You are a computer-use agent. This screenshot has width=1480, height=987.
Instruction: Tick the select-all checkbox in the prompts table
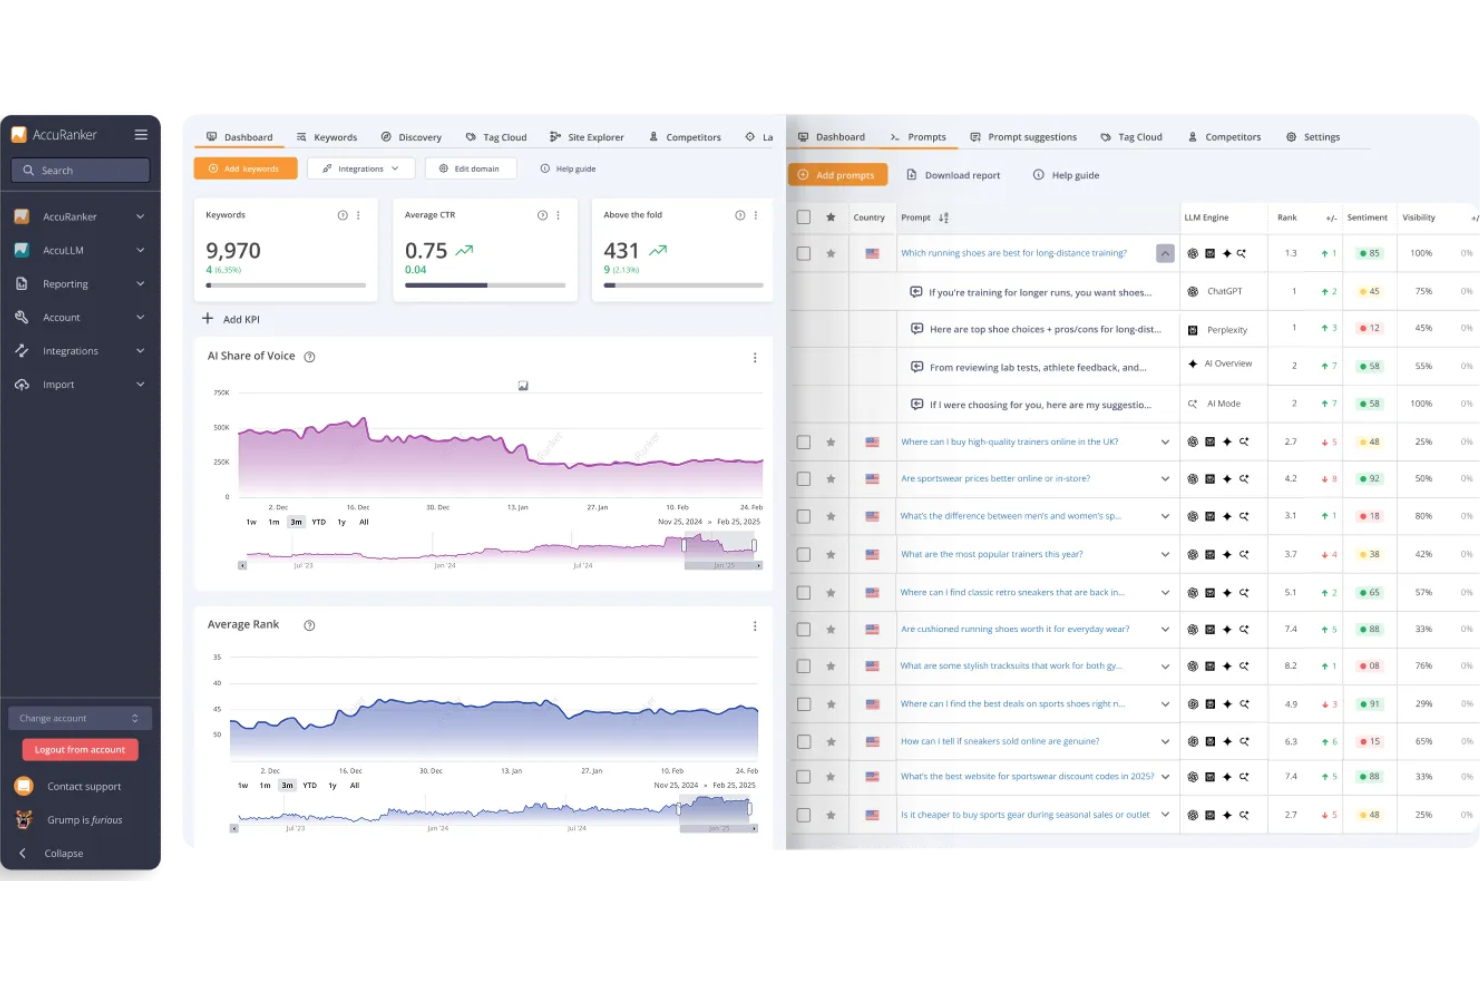[x=803, y=216]
